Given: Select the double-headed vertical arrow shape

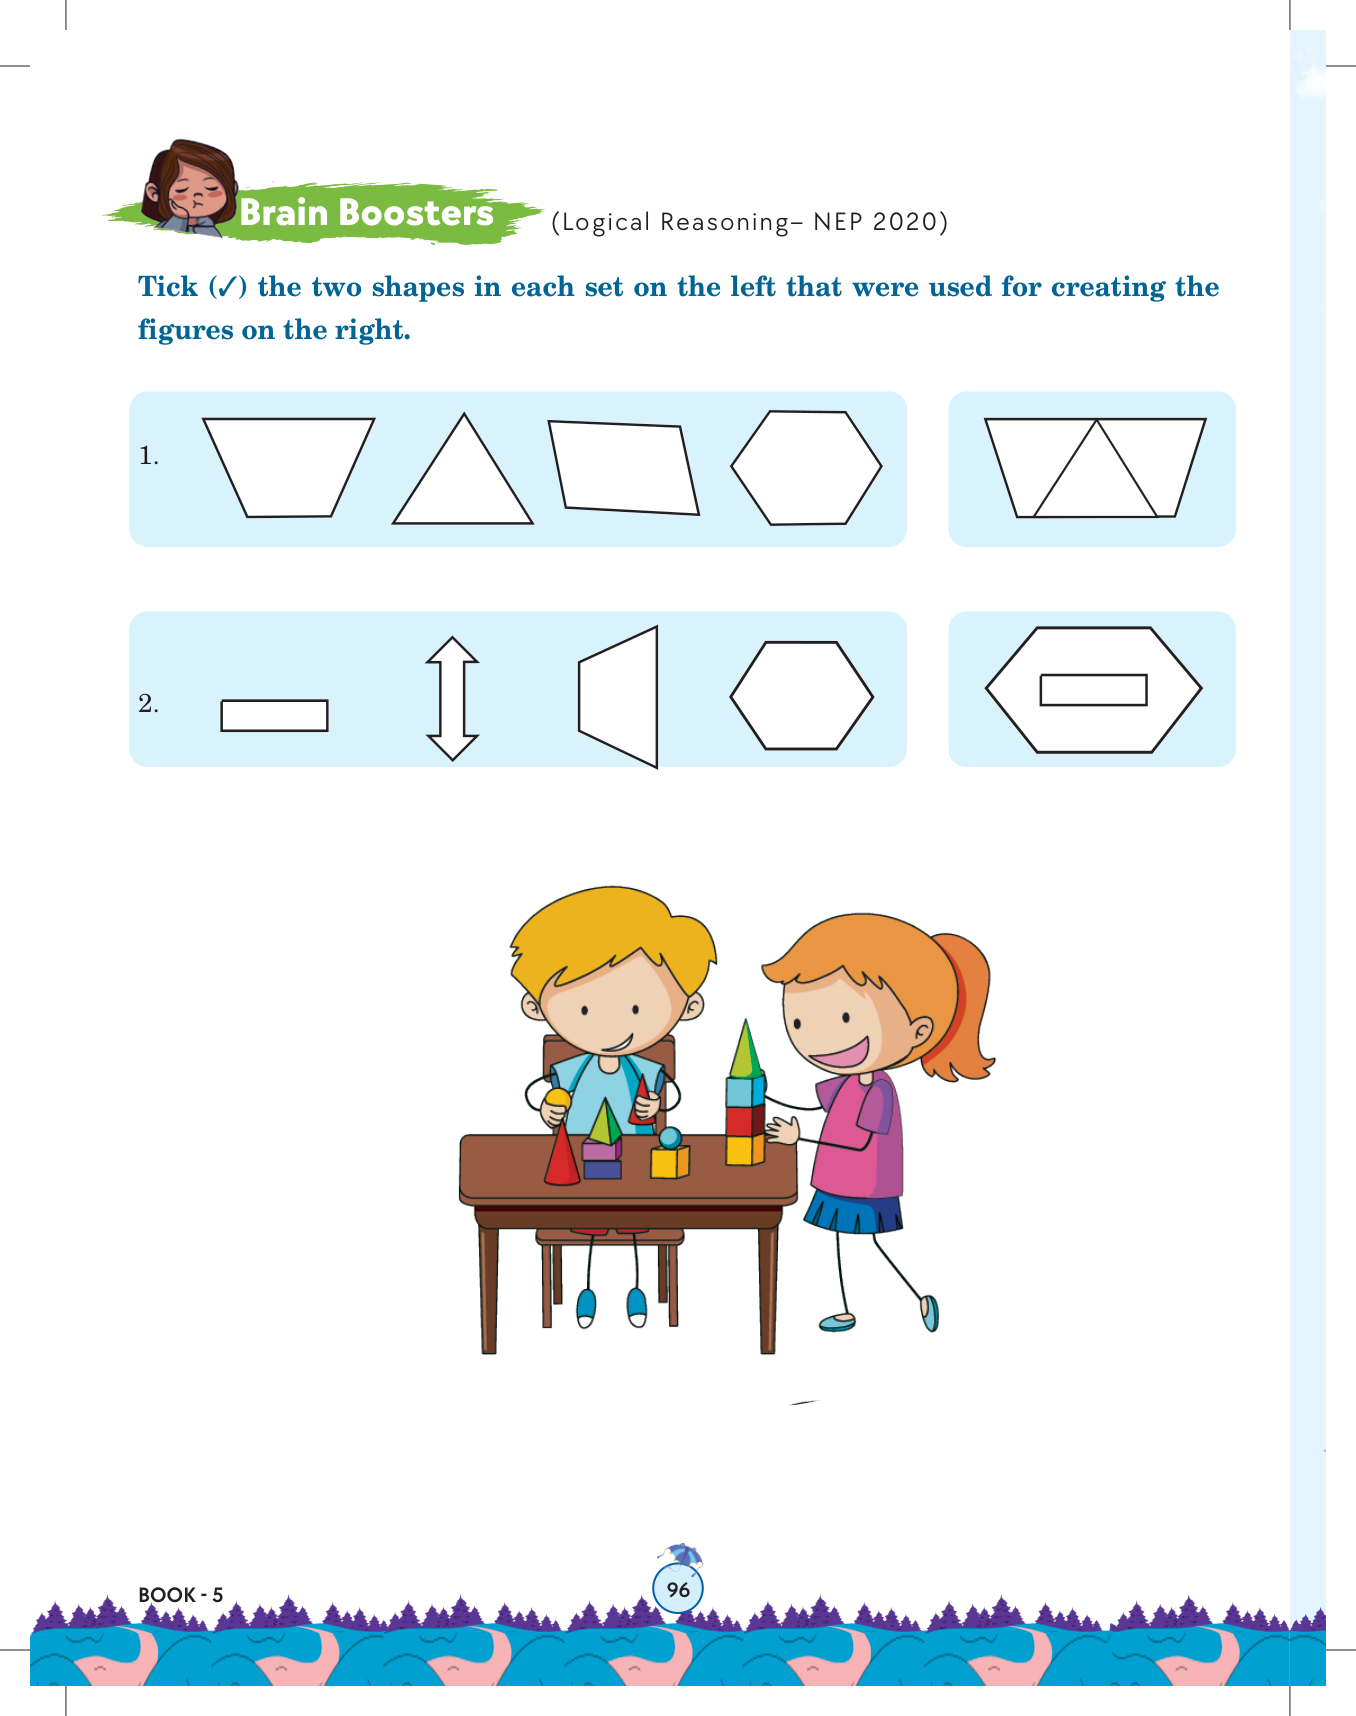Looking at the screenshot, I should [452, 698].
